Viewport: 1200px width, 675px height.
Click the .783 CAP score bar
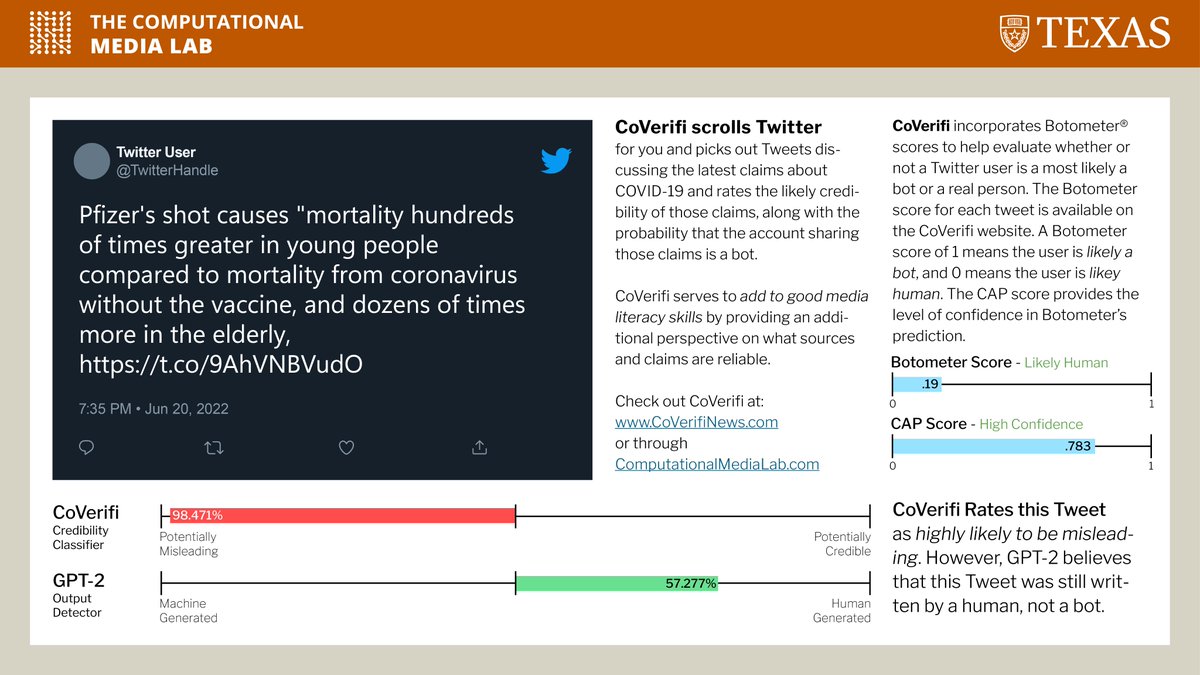pos(994,447)
